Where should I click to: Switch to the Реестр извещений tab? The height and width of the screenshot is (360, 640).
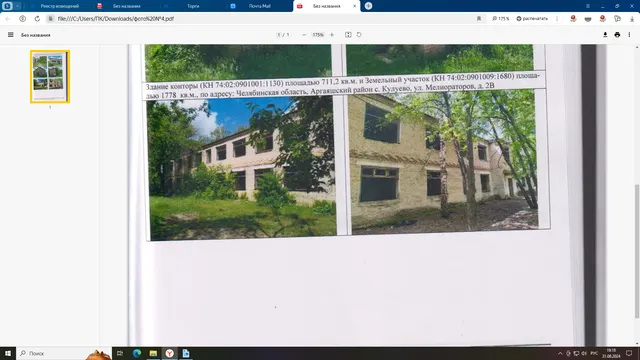tap(60, 6)
